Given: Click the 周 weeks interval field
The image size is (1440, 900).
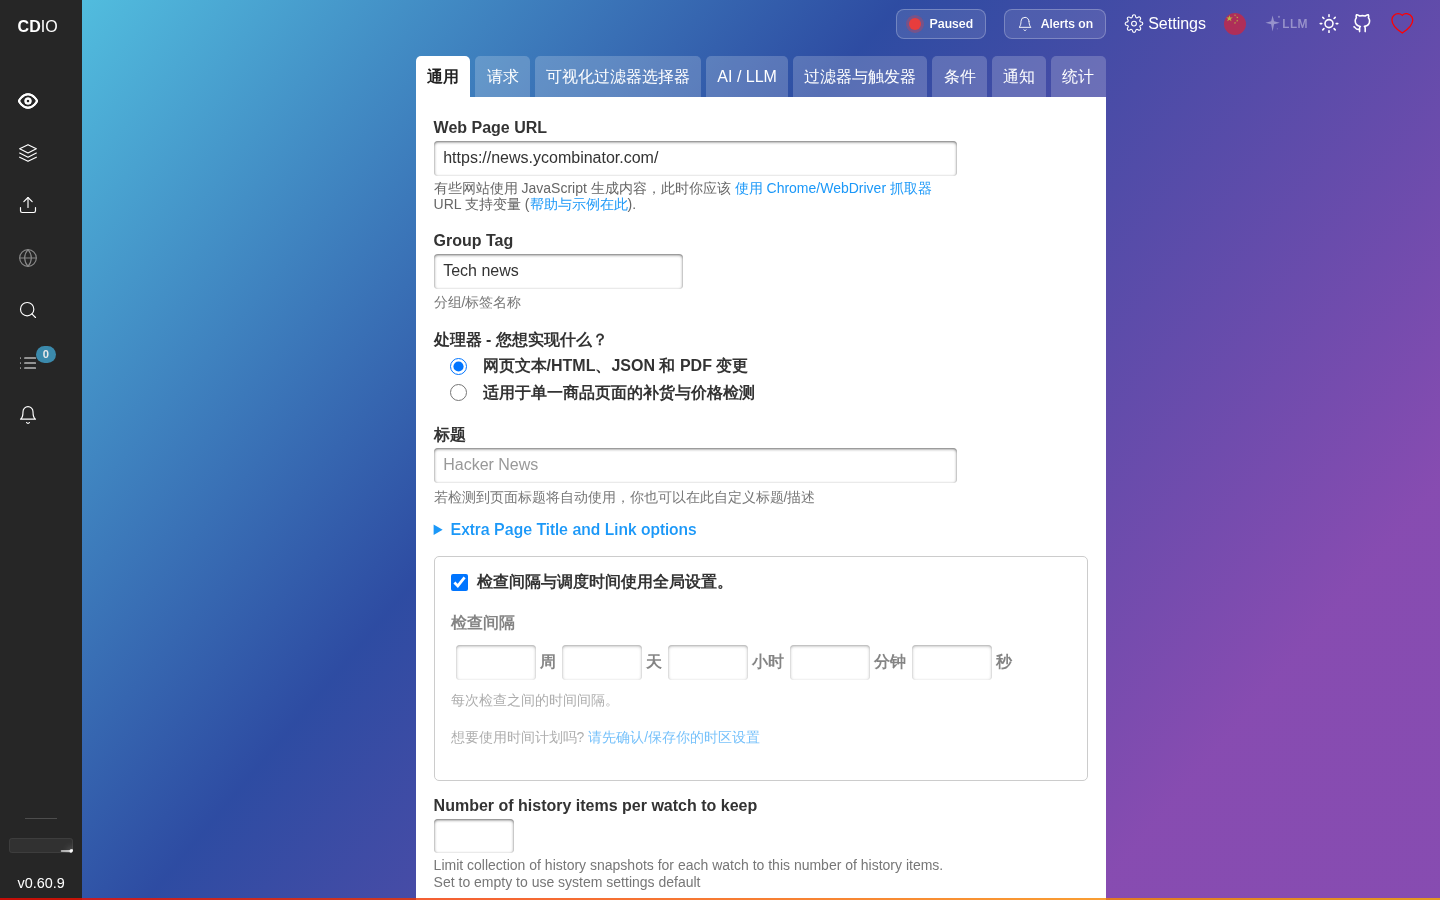Looking at the screenshot, I should pyautogui.click(x=496, y=662).
